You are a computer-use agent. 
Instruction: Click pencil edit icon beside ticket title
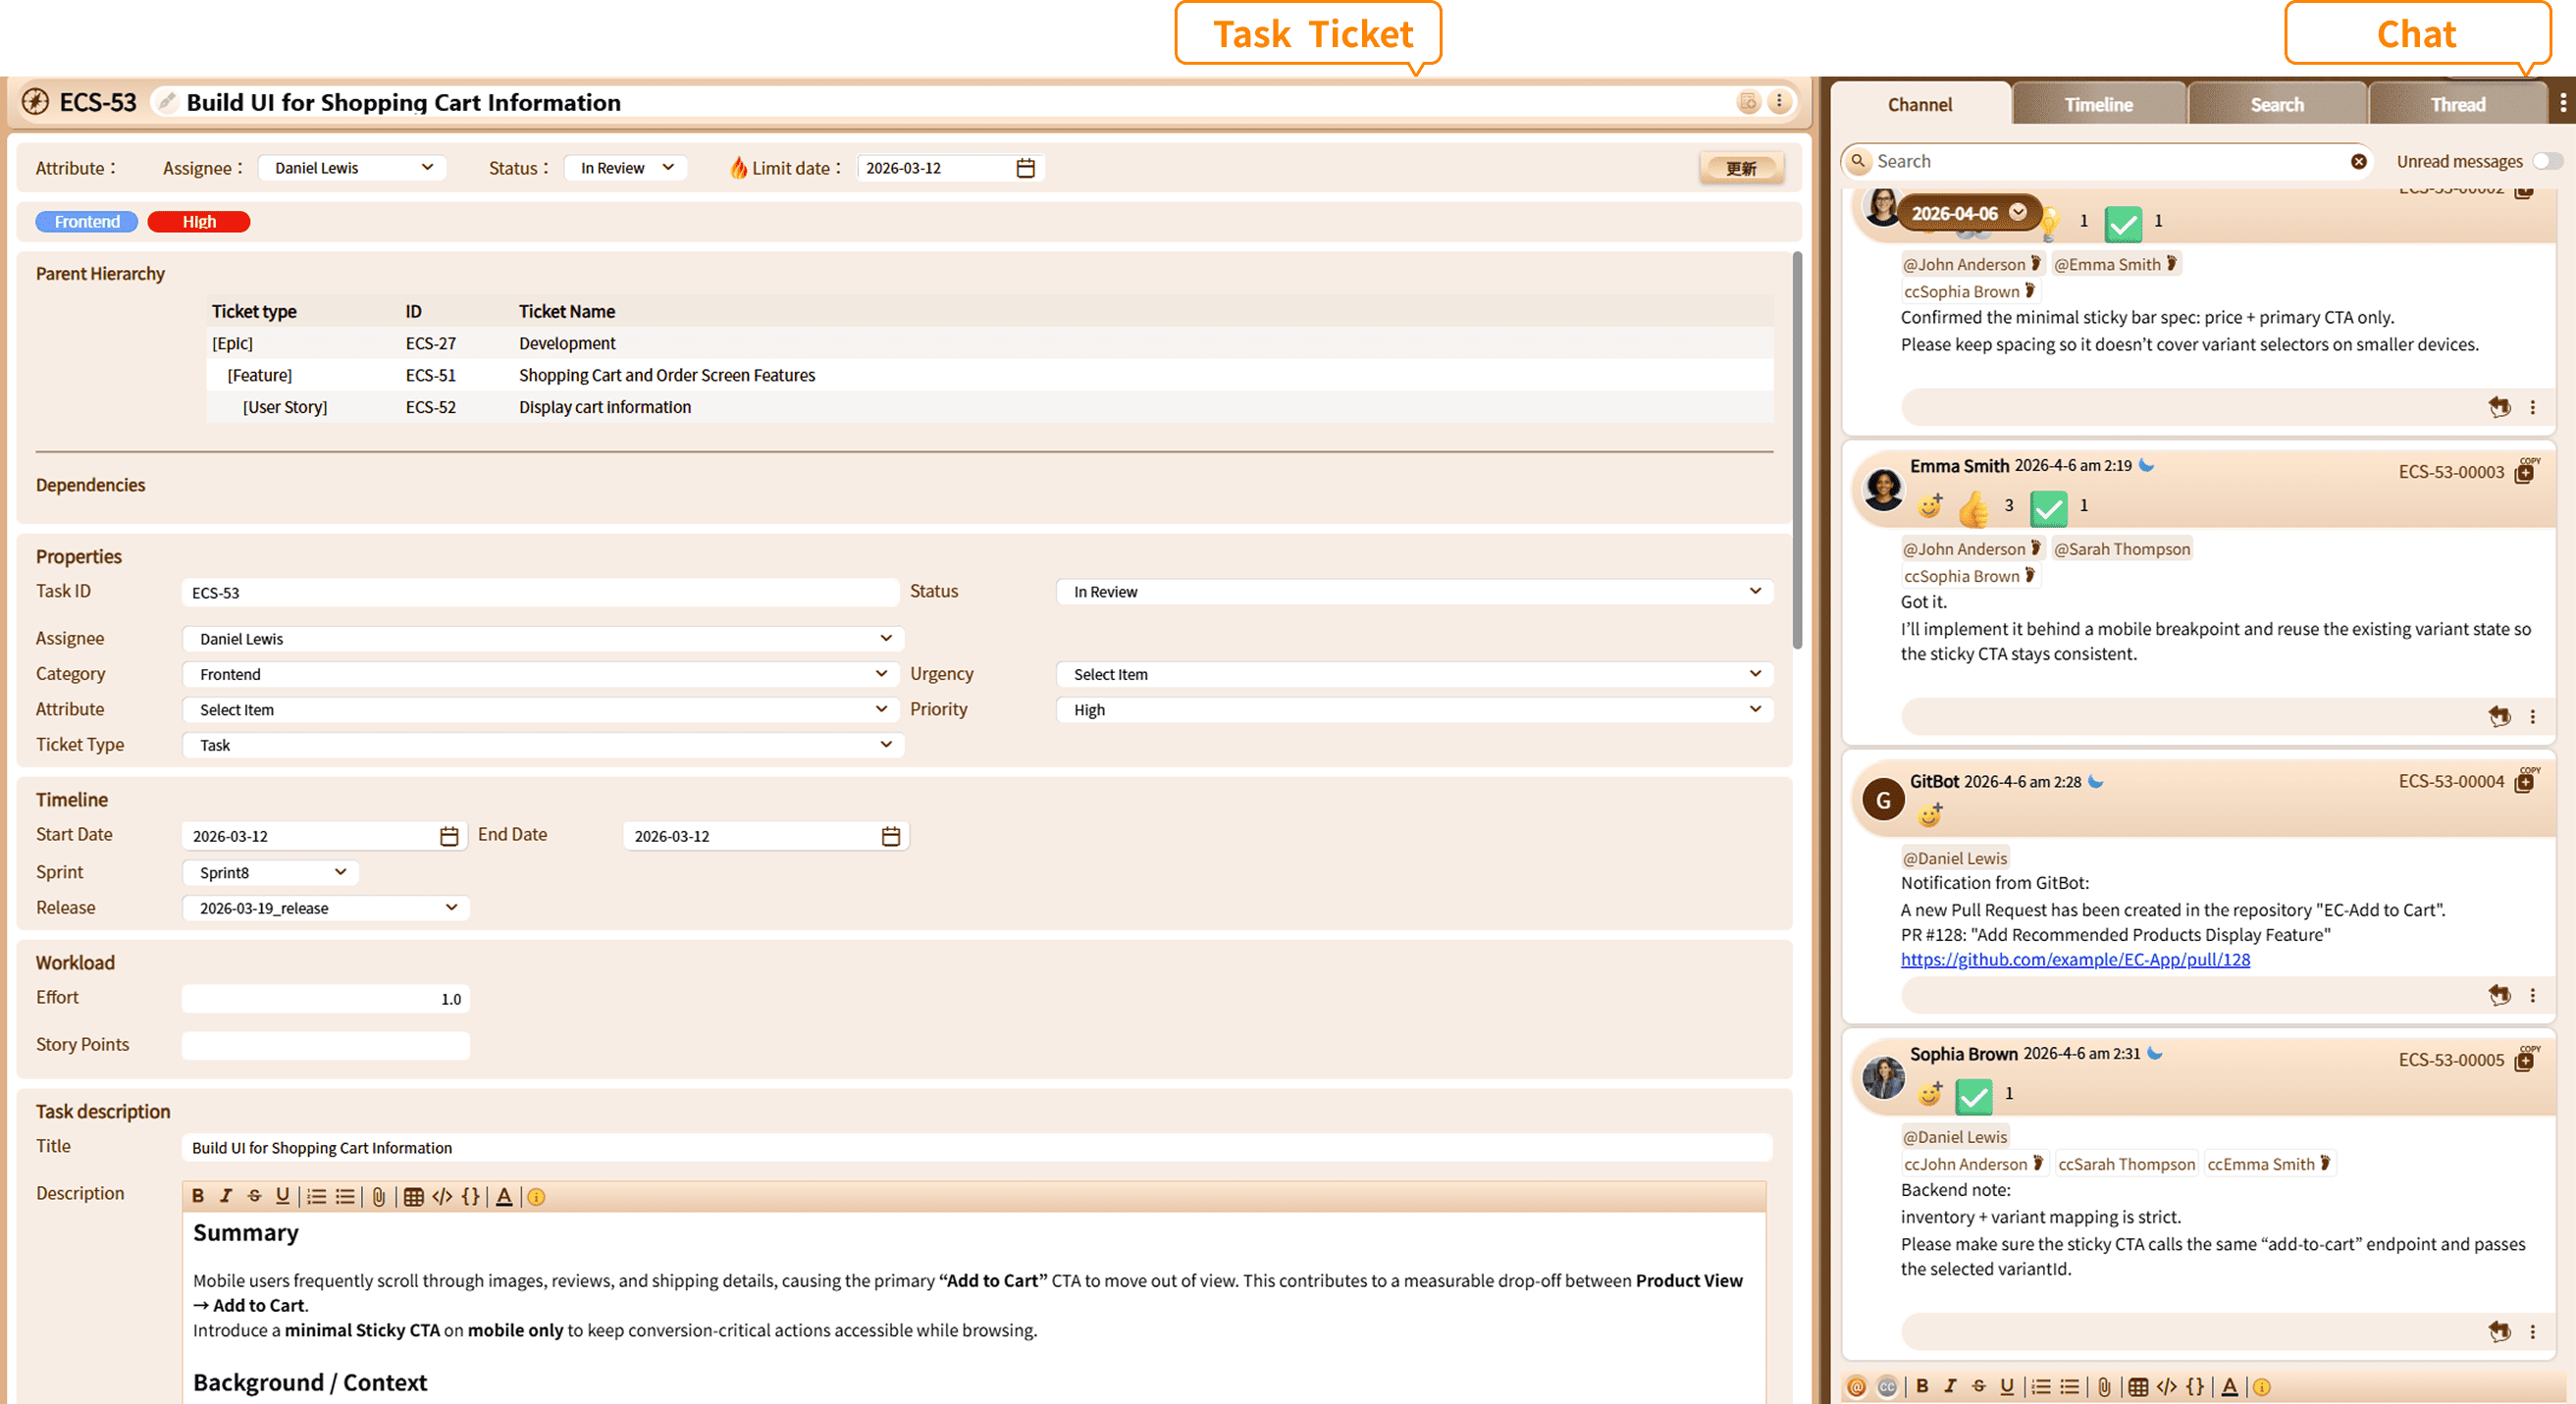[x=167, y=102]
